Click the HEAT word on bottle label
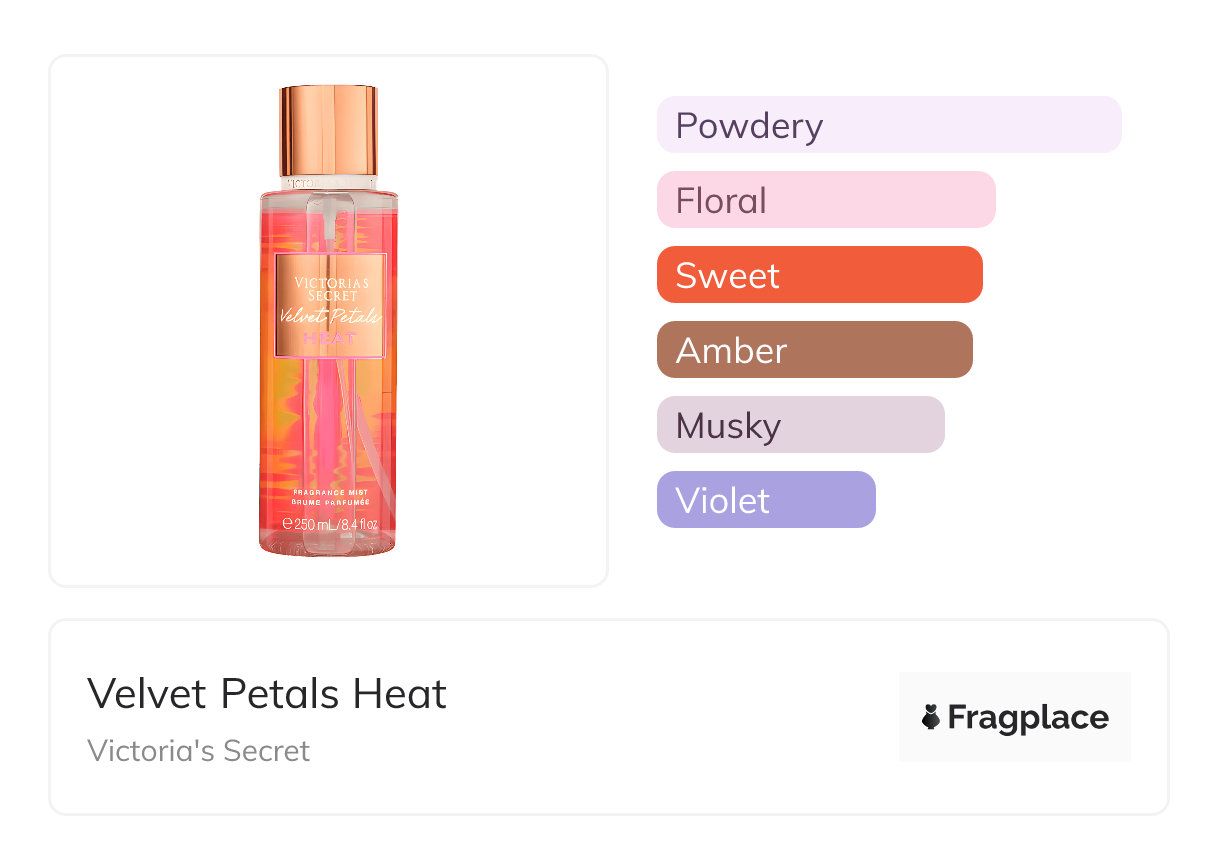This screenshot has height=864, width=1218. click(x=329, y=338)
